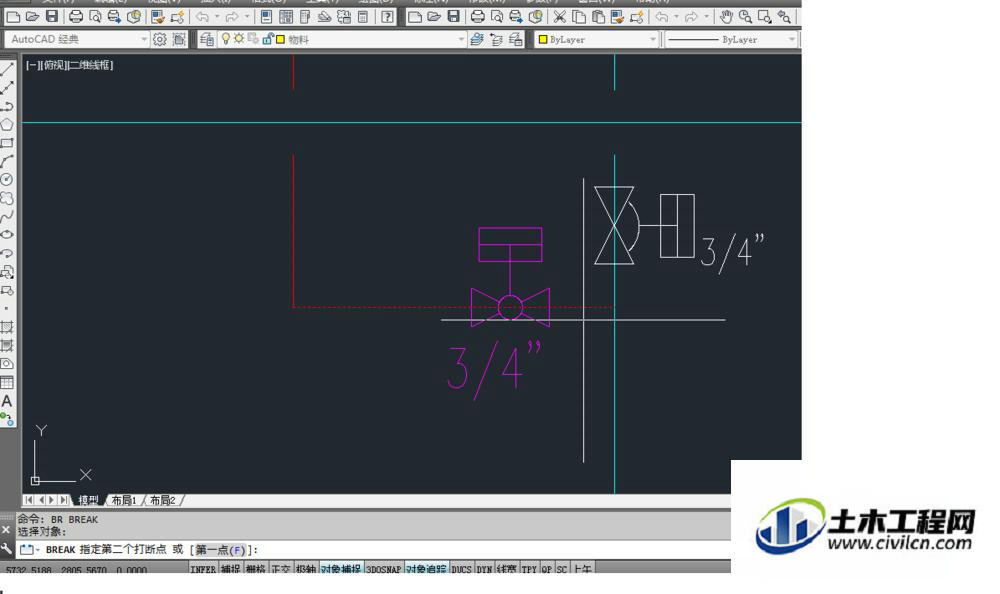
Task: Toggle 捕捉 snap mode in status bar
Action: (x=231, y=568)
